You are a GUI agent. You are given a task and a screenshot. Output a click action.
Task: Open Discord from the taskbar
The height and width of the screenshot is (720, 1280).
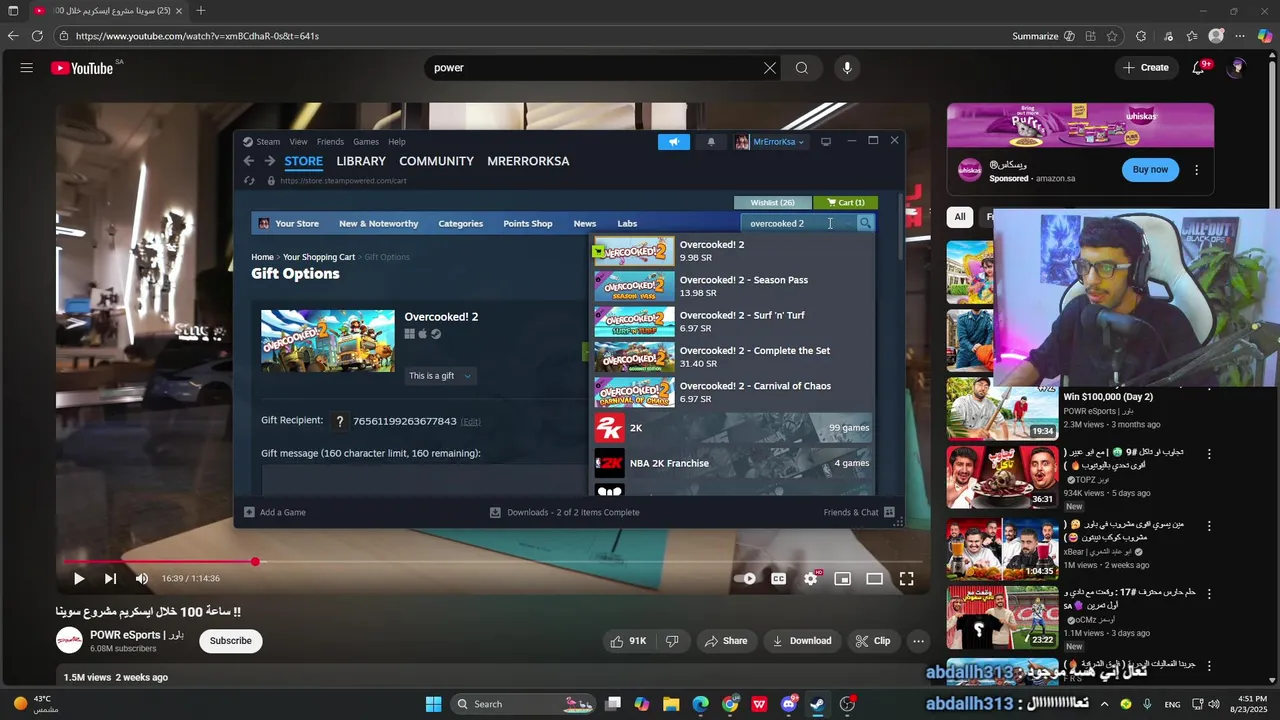[x=789, y=704]
